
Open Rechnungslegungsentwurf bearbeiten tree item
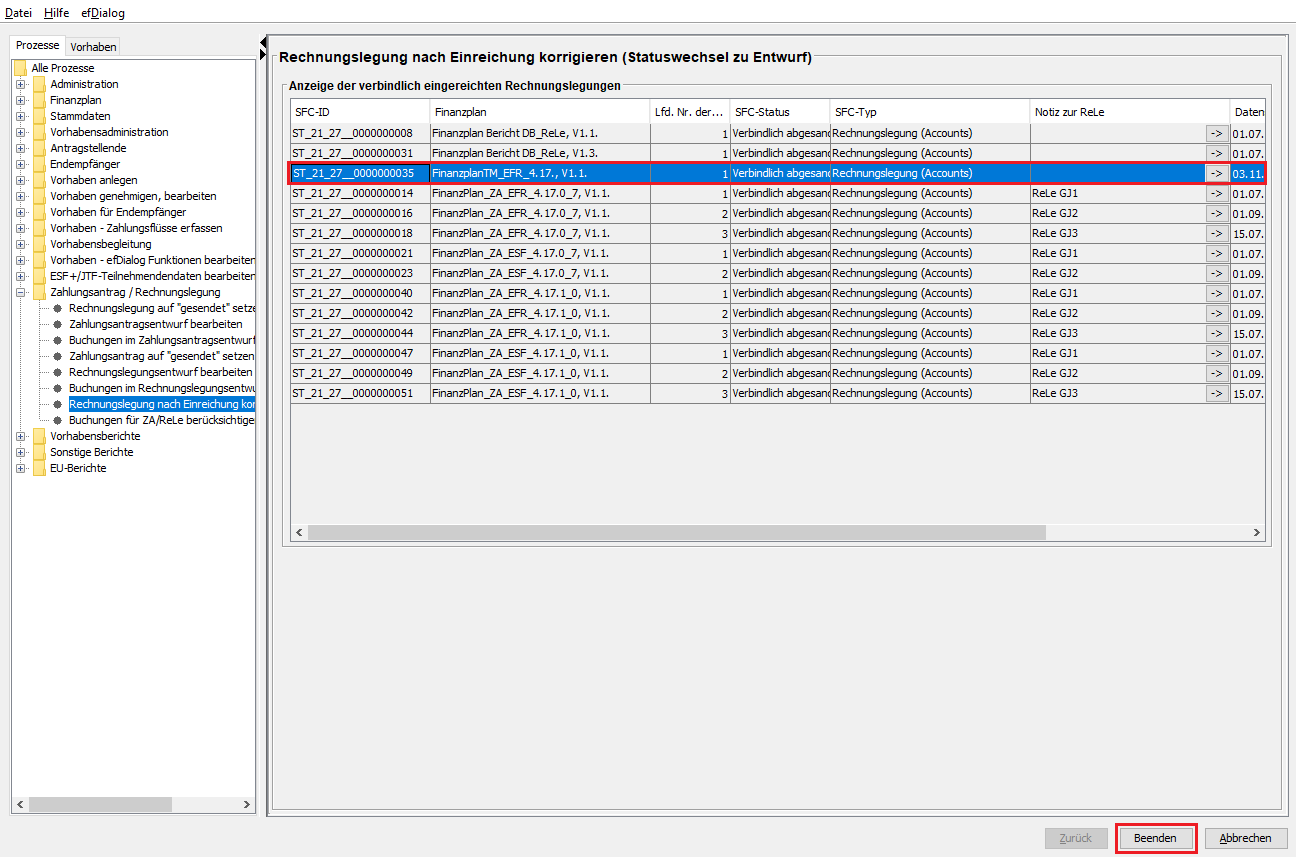click(x=160, y=372)
